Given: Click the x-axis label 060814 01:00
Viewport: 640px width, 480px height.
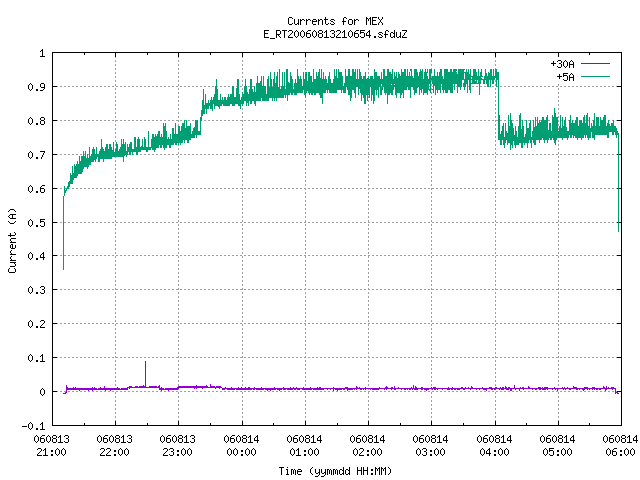Looking at the screenshot, I should point(304,446).
